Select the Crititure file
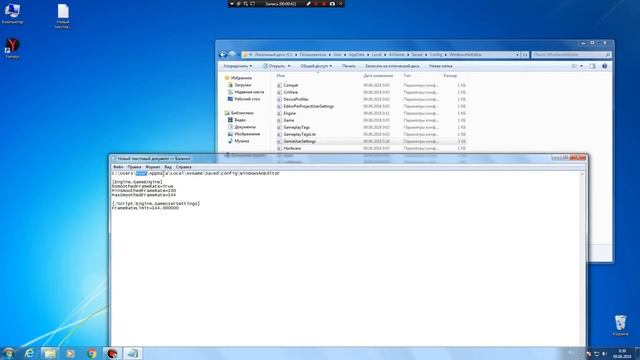The height and width of the screenshot is (360, 640). pyautogui.click(x=291, y=92)
